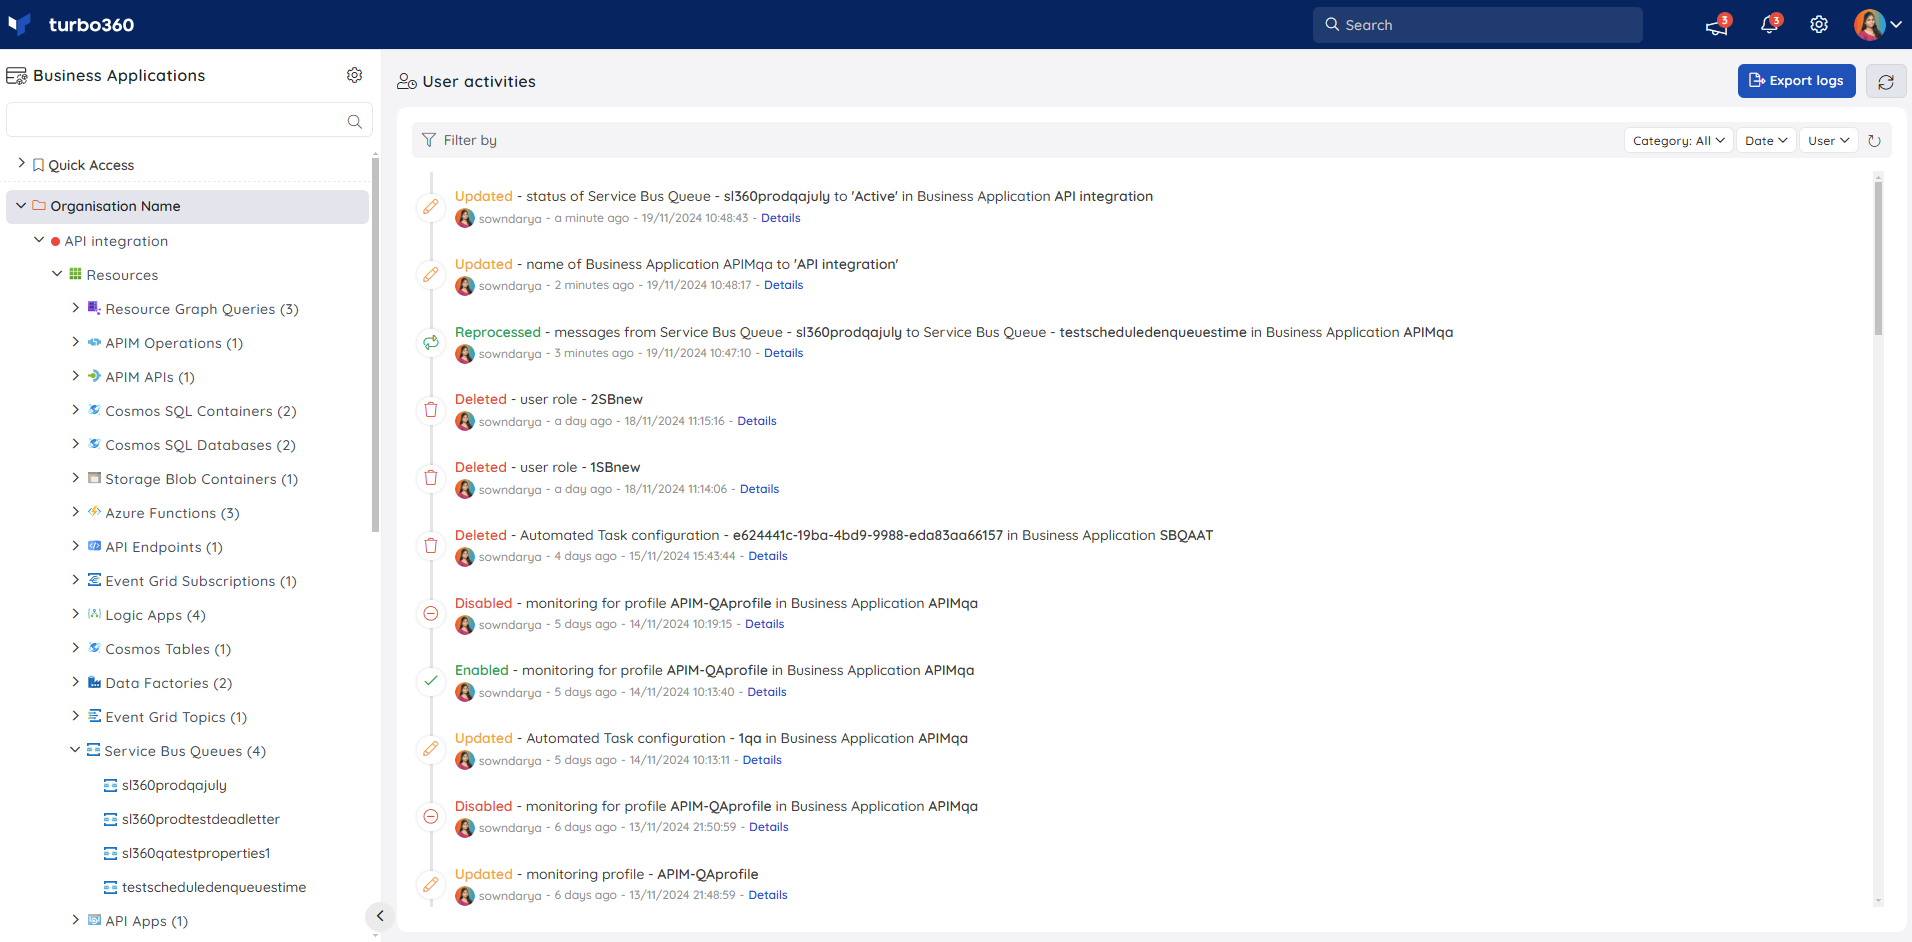Open Business Applications settings gear
This screenshot has width=1912, height=942.
coord(355,75)
